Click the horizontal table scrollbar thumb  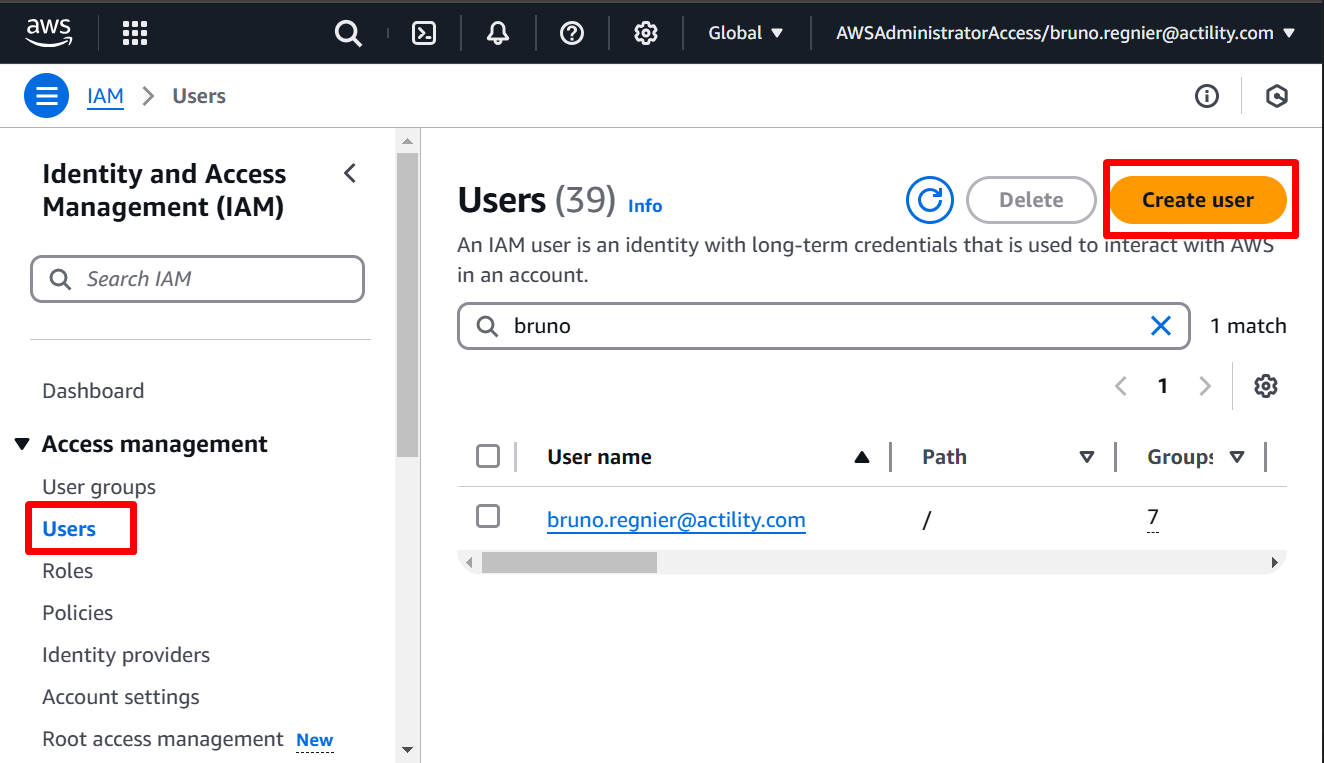pos(569,563)
